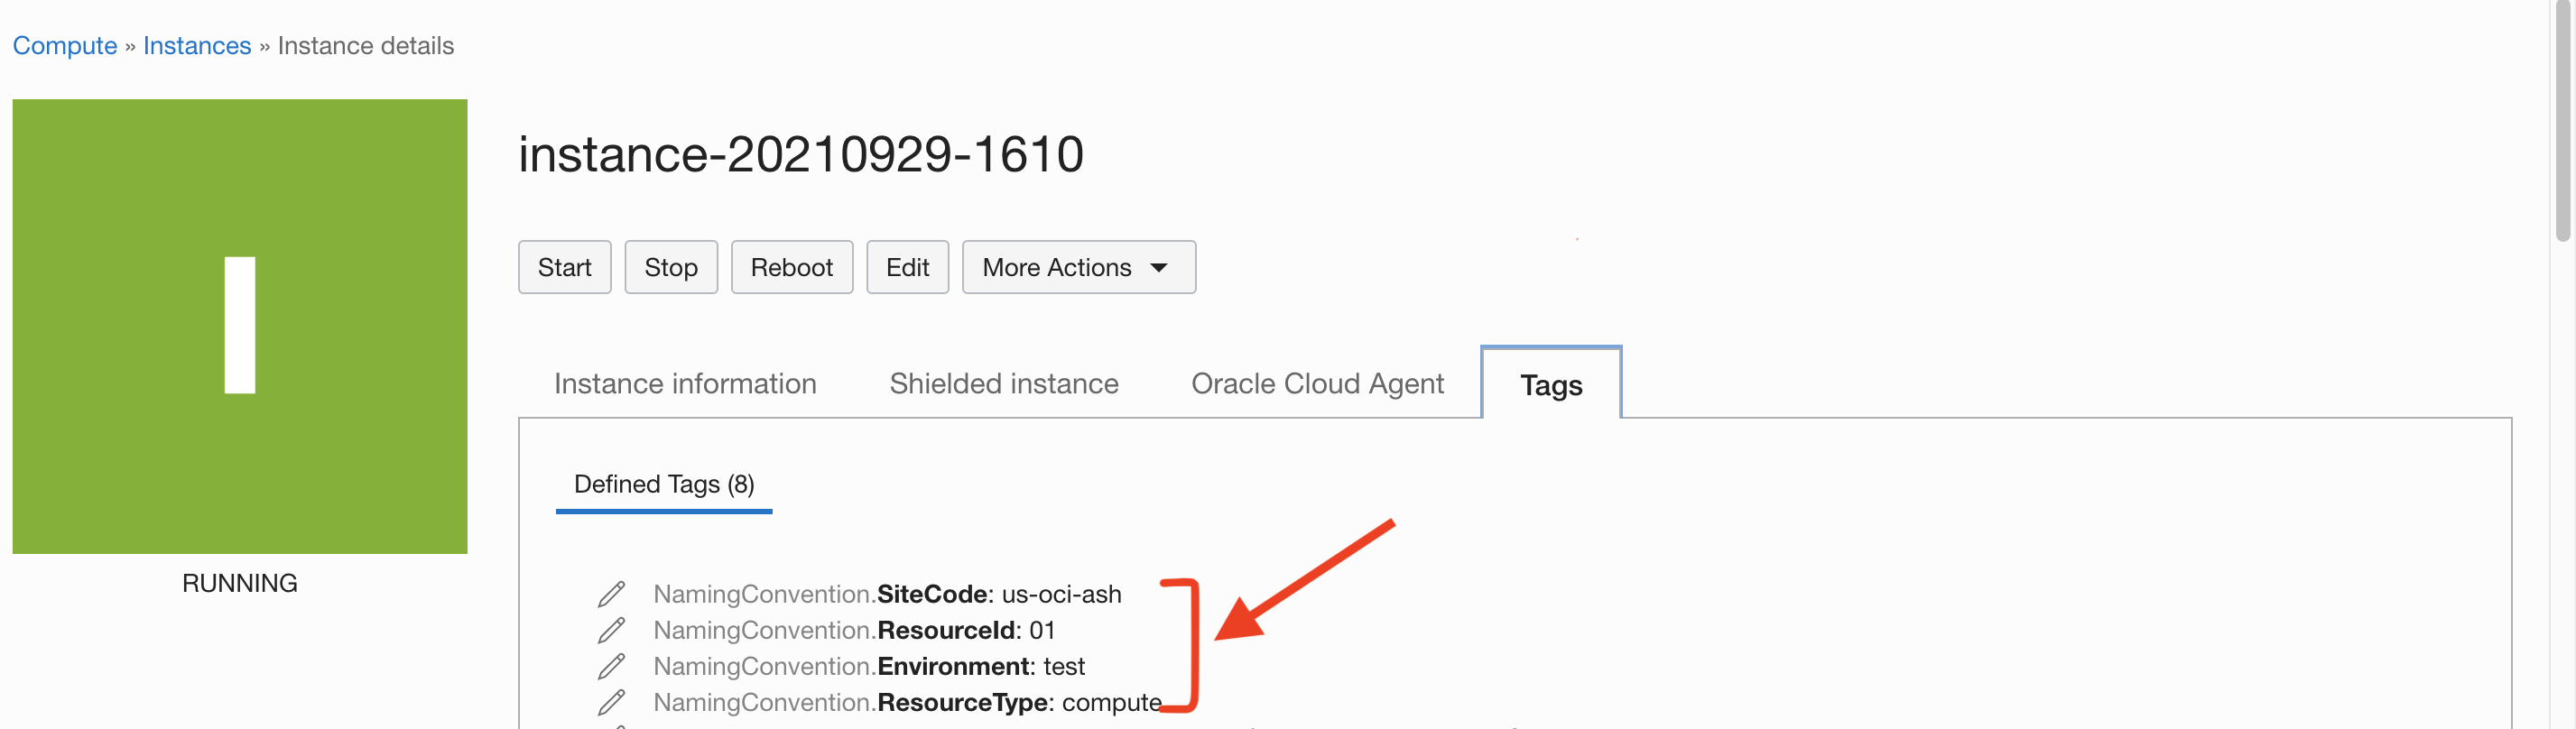
Task: Go to Compute breadcrumb link
Action: (x=65, y=46)
